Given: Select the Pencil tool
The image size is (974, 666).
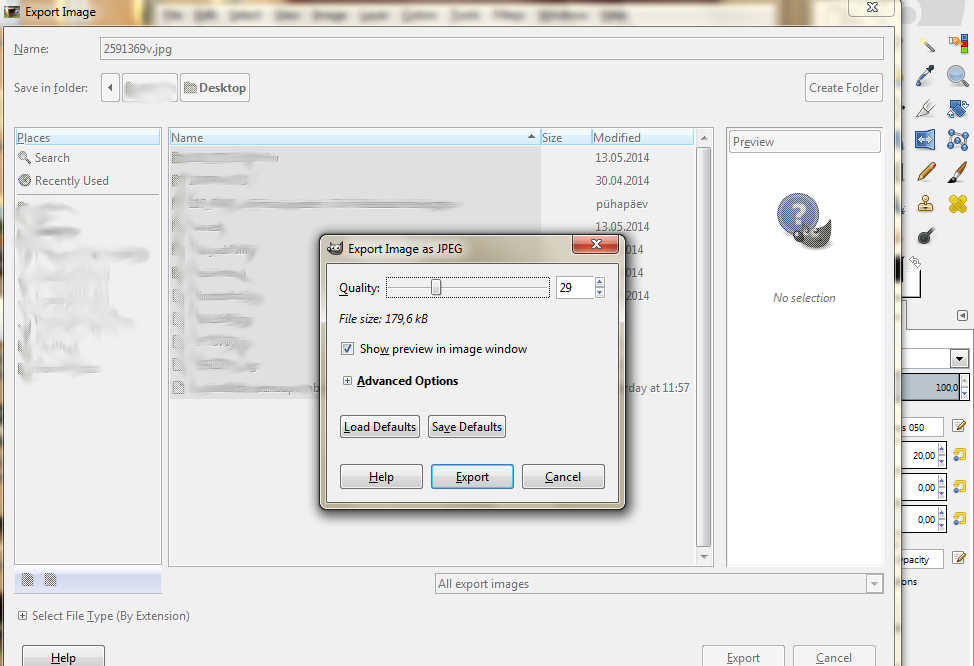Looking at the screenshot, I should click(926, 172).
